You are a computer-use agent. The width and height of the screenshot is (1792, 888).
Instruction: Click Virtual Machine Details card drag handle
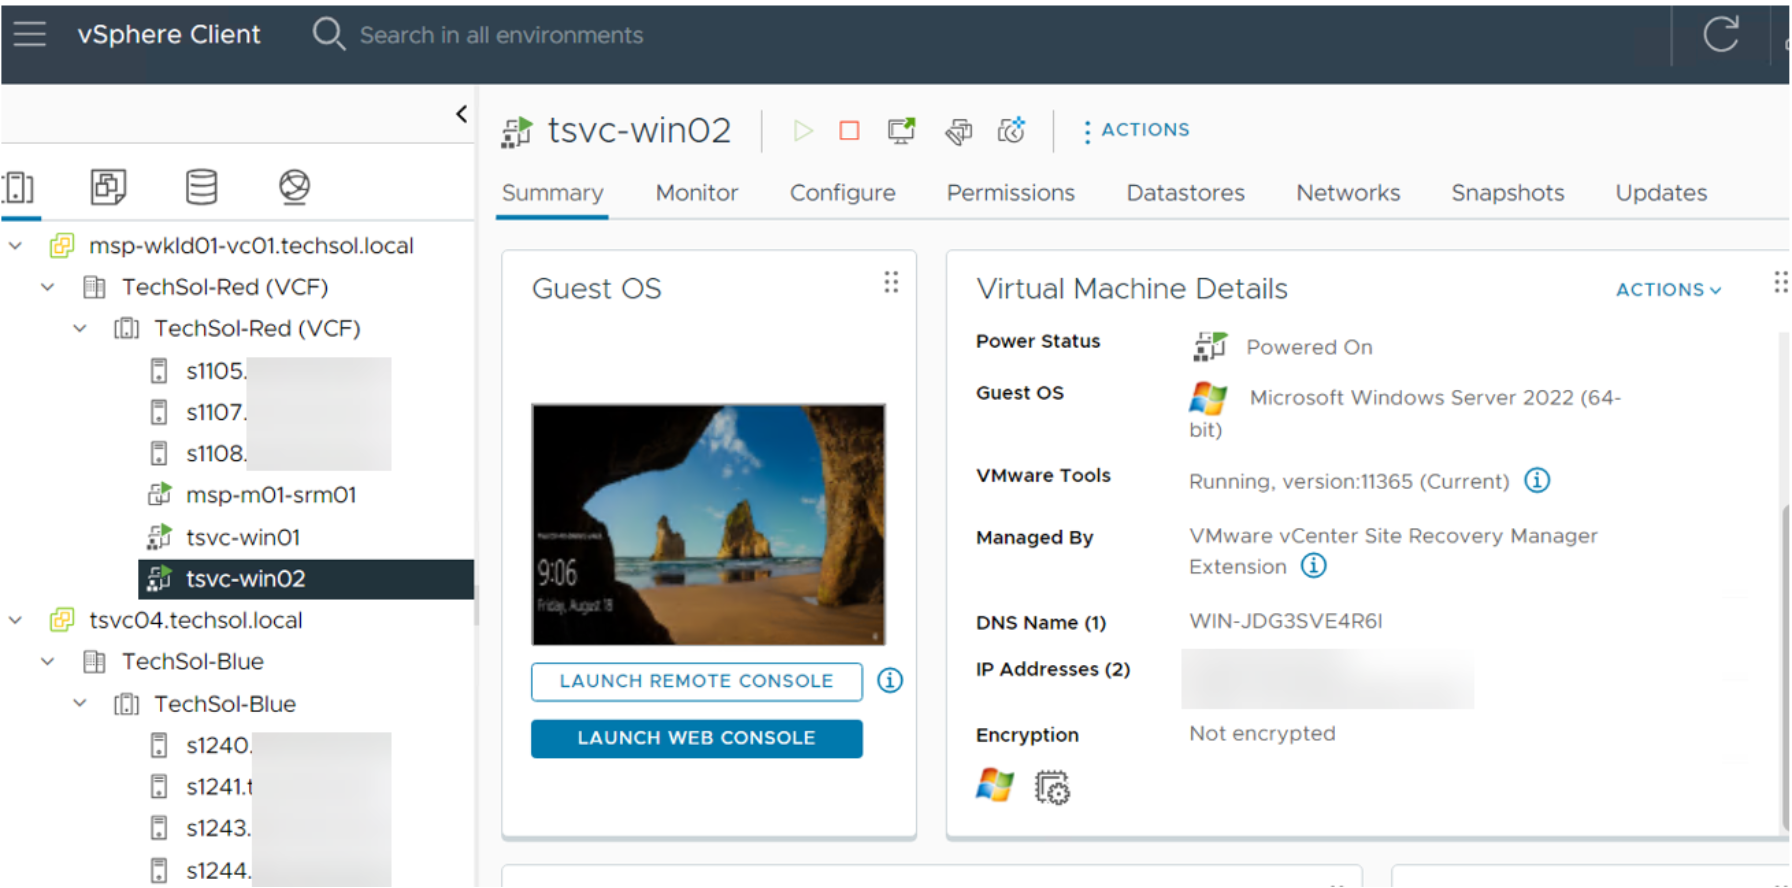pyautogui.click(x=1780, y=283)
